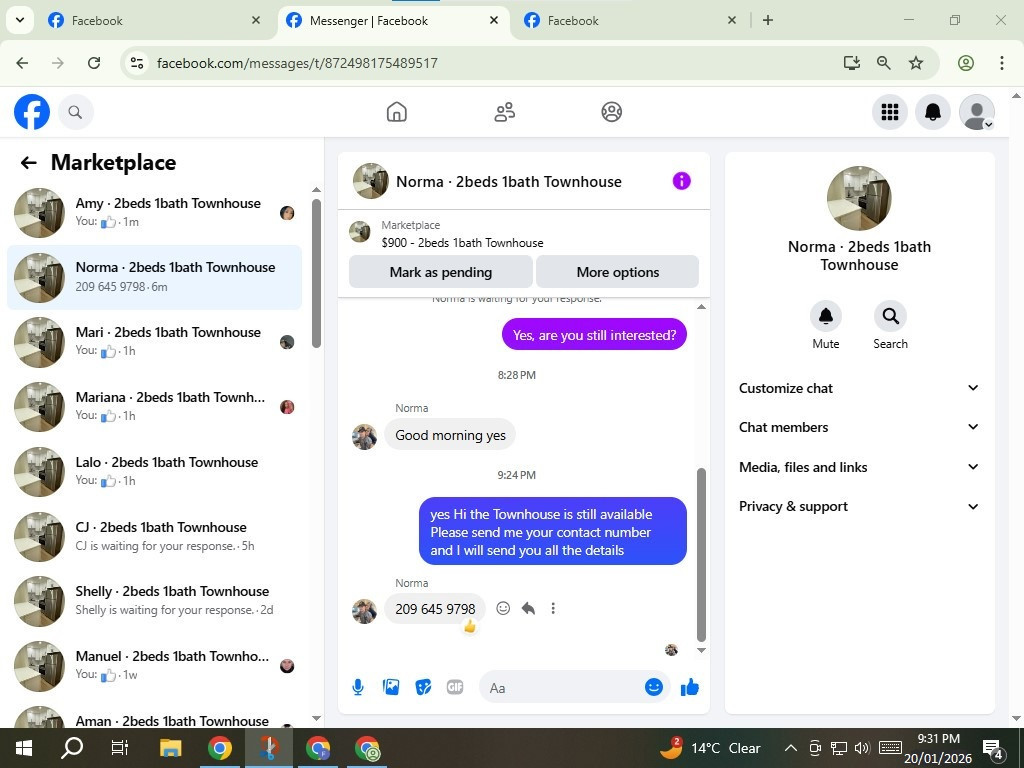View site information icon in address bar
This screenshot has height=768, width=1024.
[136, 63]
